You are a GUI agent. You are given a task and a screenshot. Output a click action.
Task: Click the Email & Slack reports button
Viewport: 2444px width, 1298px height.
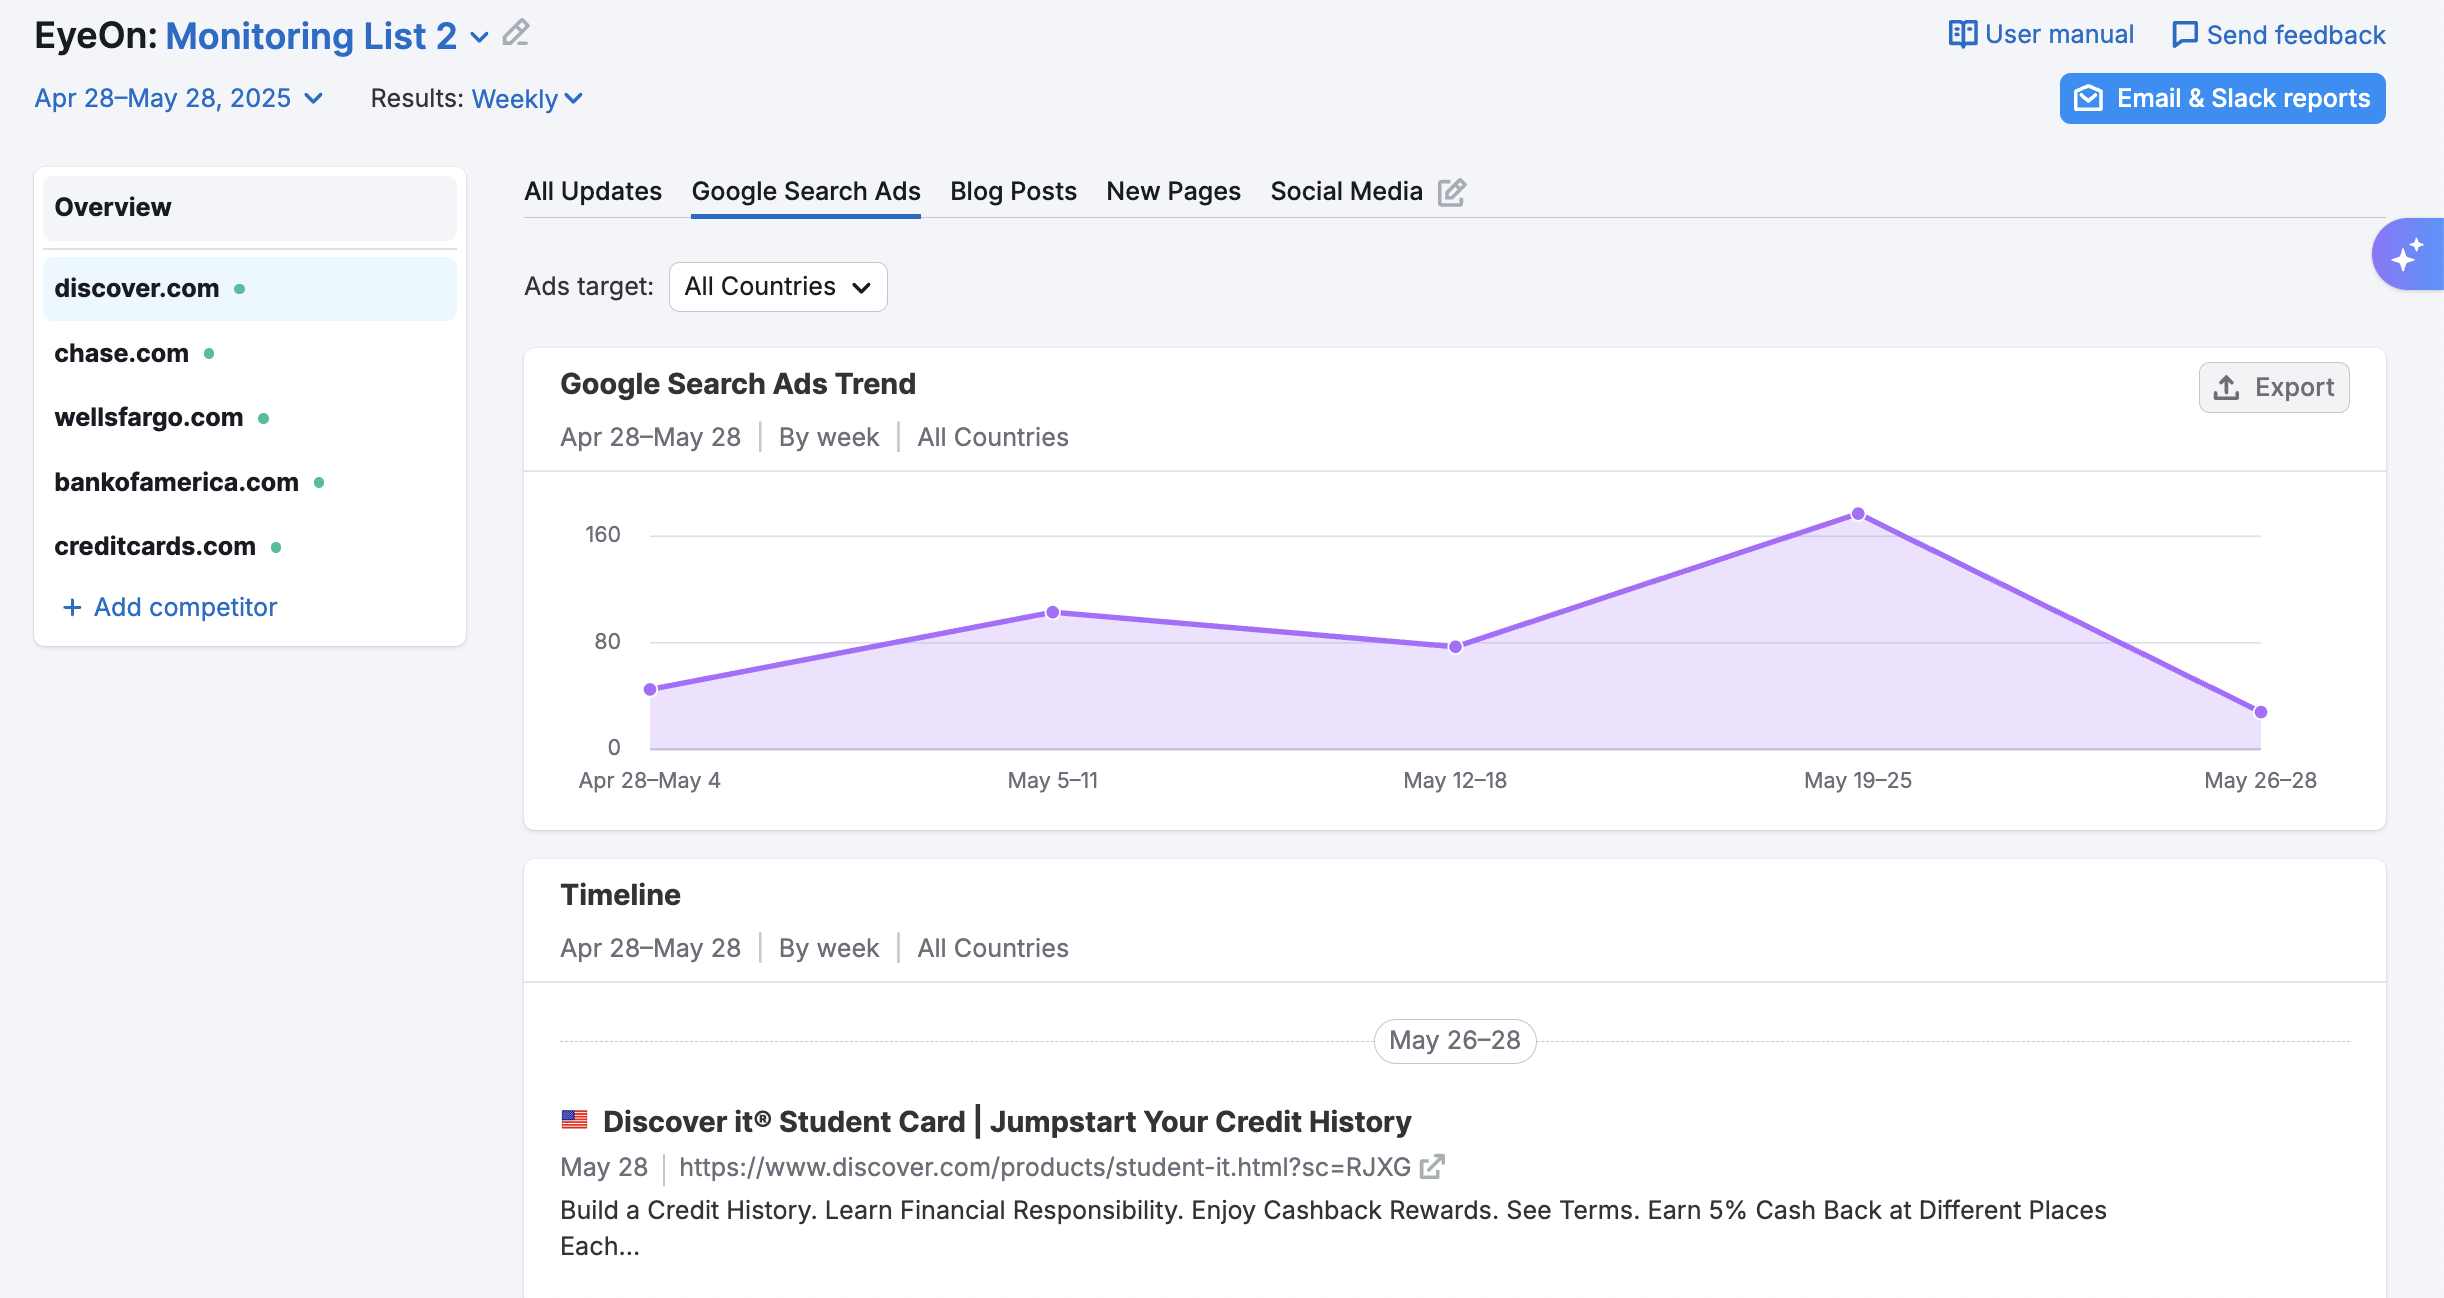click(2222, 98)
